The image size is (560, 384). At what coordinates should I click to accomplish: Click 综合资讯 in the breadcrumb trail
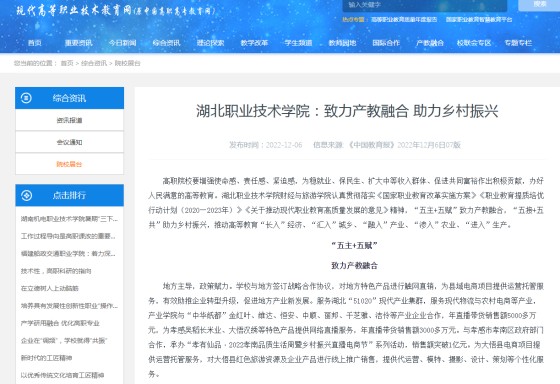[94, 63]
